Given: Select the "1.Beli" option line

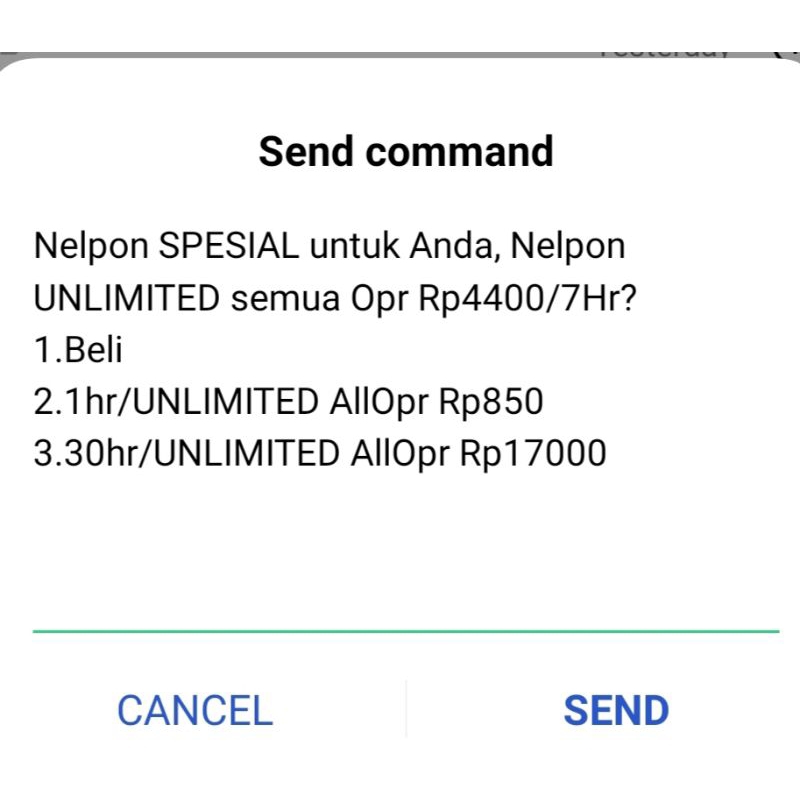Looking at the screenshot, I should (x=79, y=350).
